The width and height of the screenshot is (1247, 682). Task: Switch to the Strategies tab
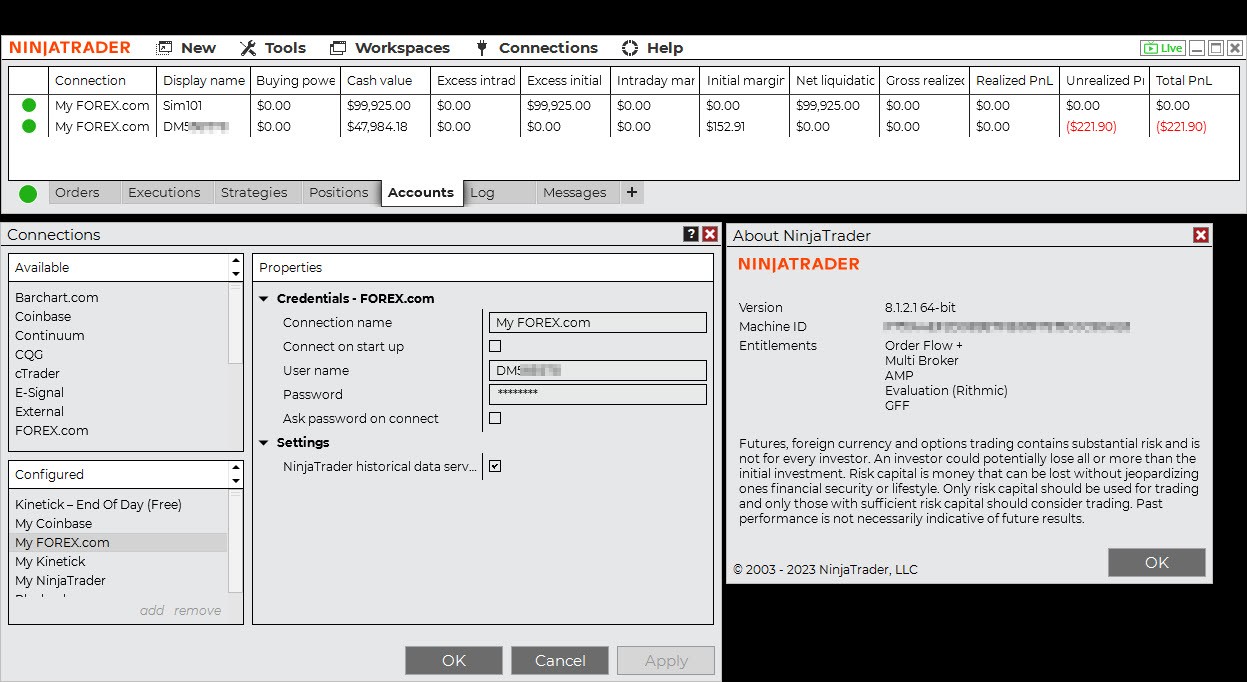256,193
